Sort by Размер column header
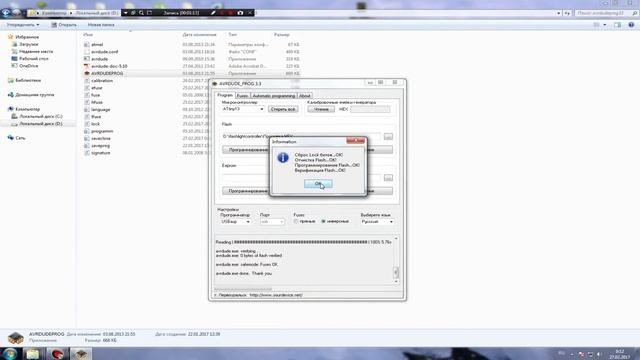 [x=282, y=35]
